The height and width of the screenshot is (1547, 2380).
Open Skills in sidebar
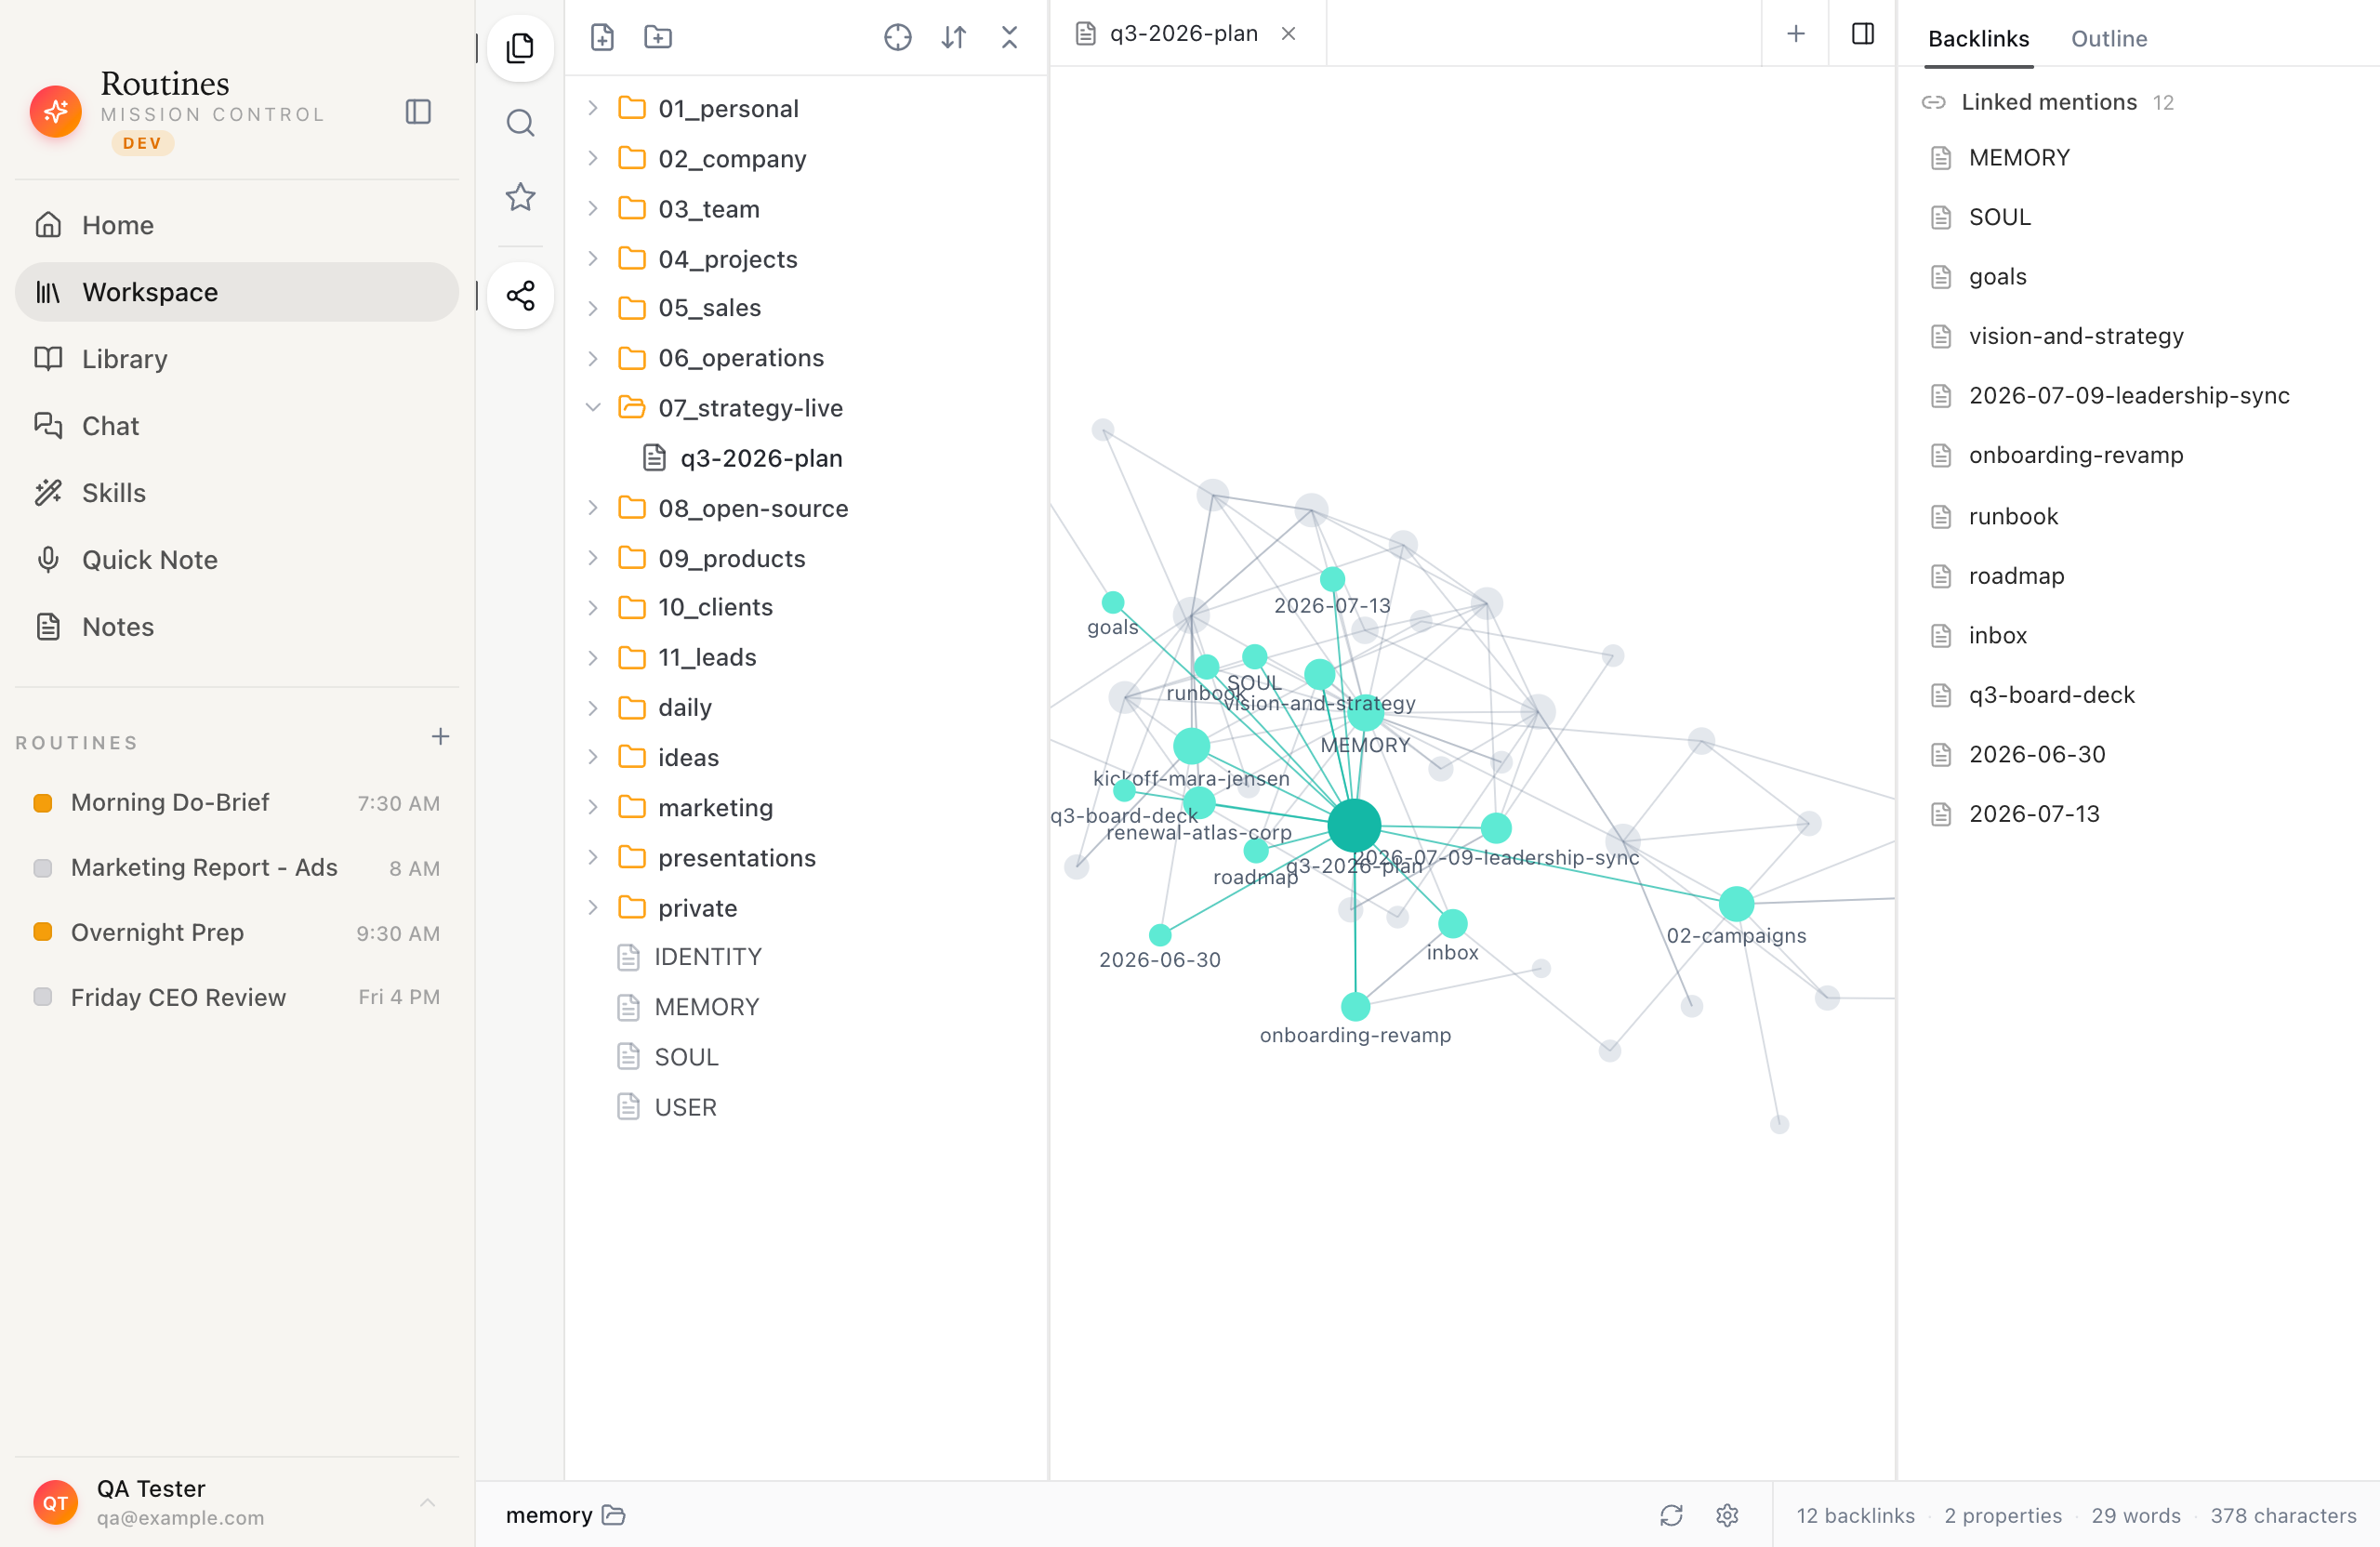click(x=237, y=493)
